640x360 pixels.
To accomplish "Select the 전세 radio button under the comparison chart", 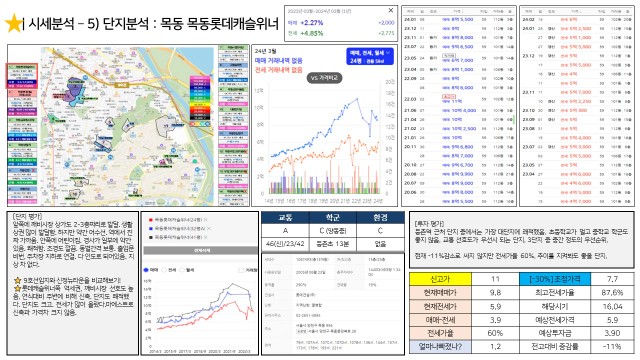I will click(x=164, y=270).
